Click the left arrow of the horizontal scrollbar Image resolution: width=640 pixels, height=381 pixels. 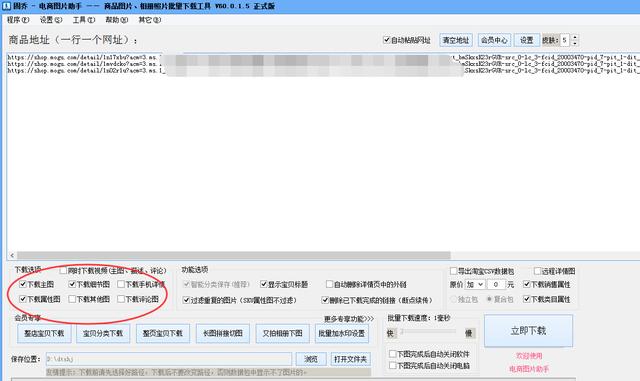pyautogui.click(x=12, y=256)
